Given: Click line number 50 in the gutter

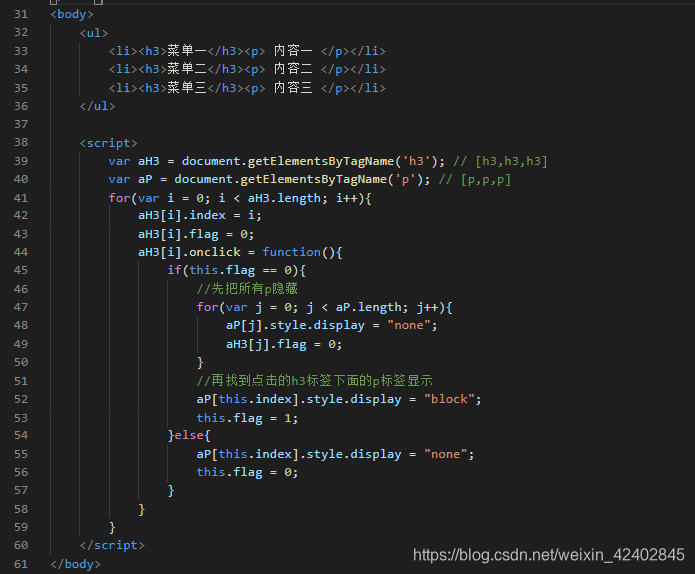Looking at the screenshot, I should pyautogui.click(x=21, y=362).
